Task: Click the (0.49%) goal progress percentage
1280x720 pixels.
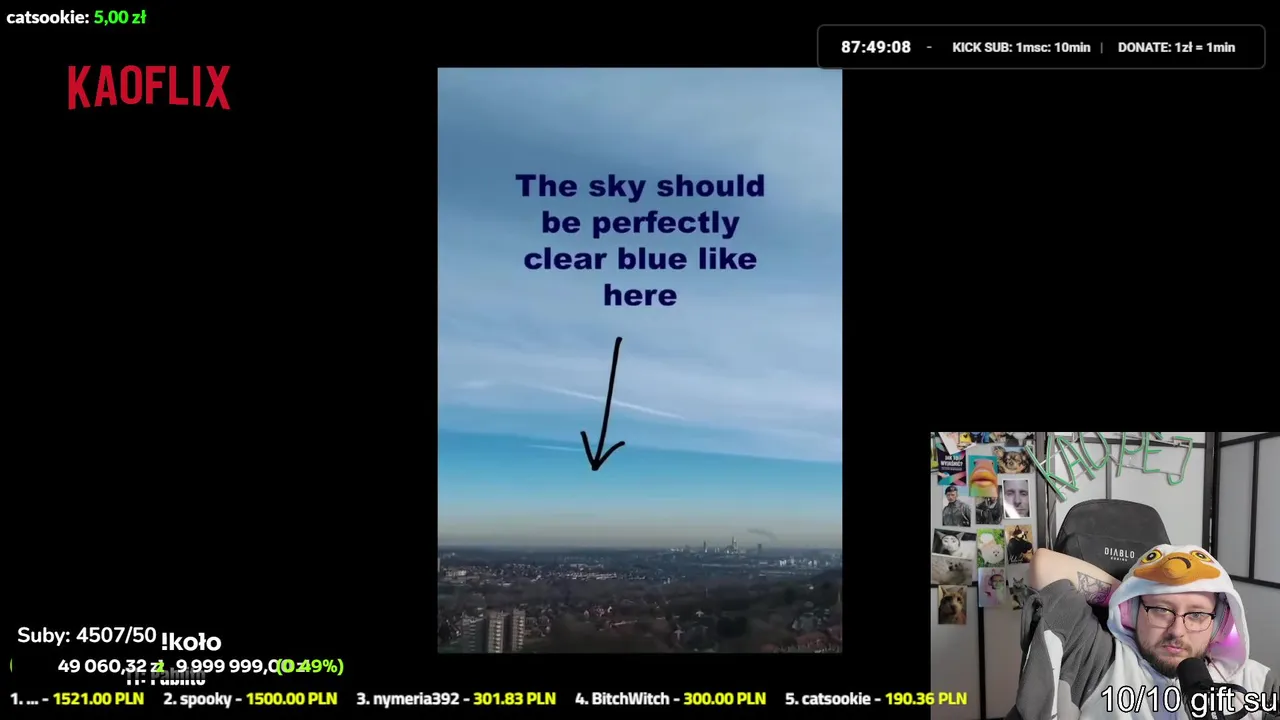Action: pyautogui.click(x=310, y=666)
